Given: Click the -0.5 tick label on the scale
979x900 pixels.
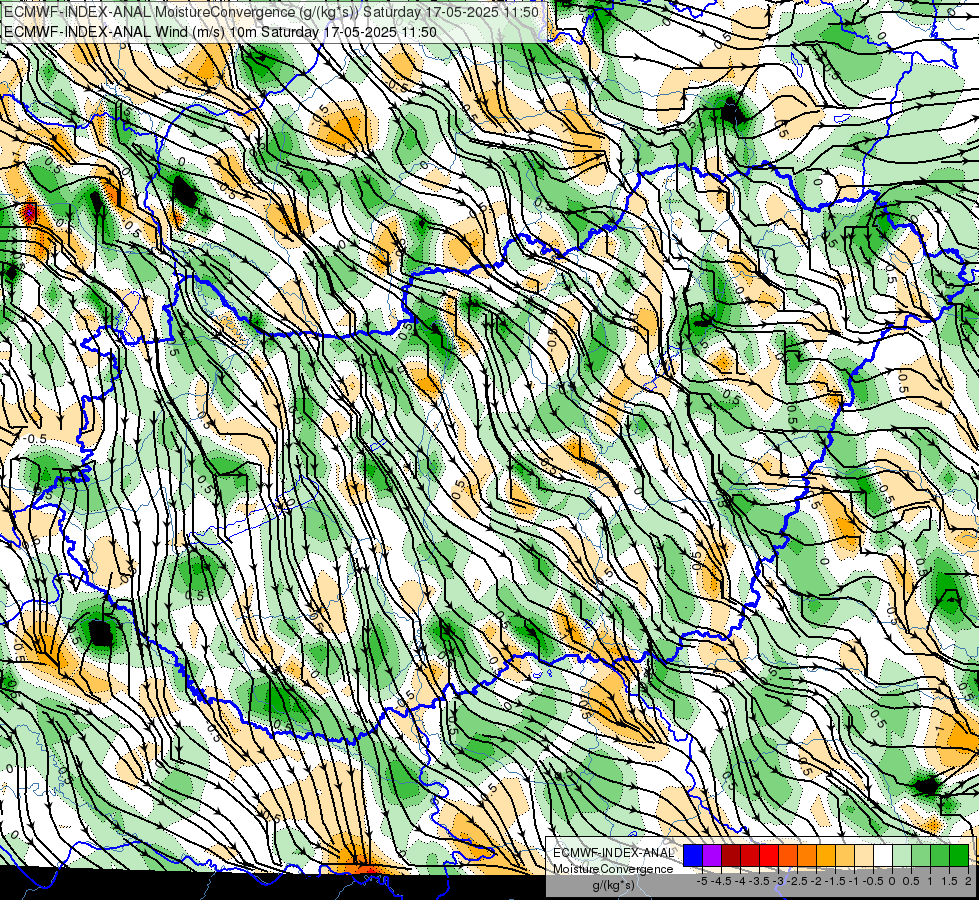Looking at the screenshot, I should pos(873,881).
